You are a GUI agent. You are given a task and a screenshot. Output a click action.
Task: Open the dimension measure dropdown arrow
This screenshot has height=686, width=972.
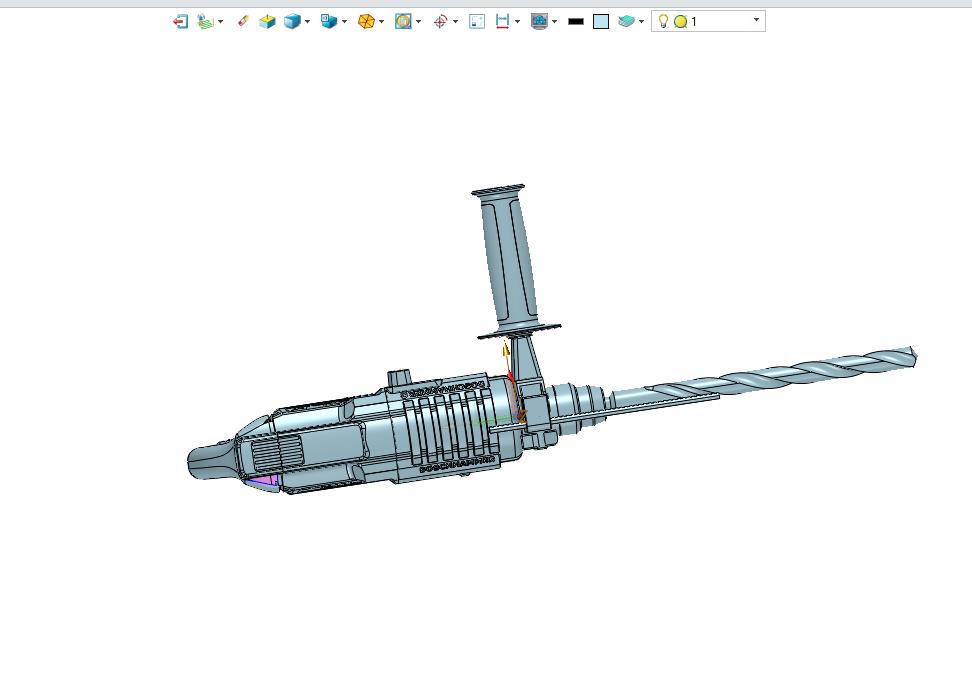518,22
